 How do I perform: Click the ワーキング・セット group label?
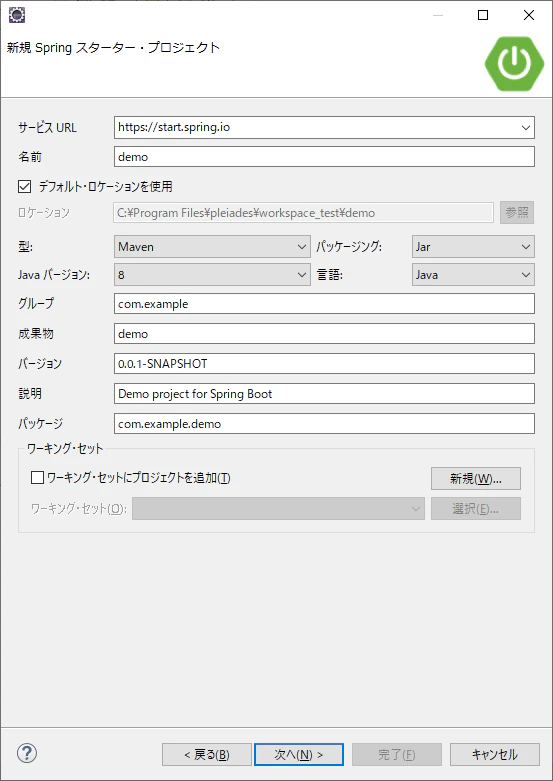coord(65,448)
